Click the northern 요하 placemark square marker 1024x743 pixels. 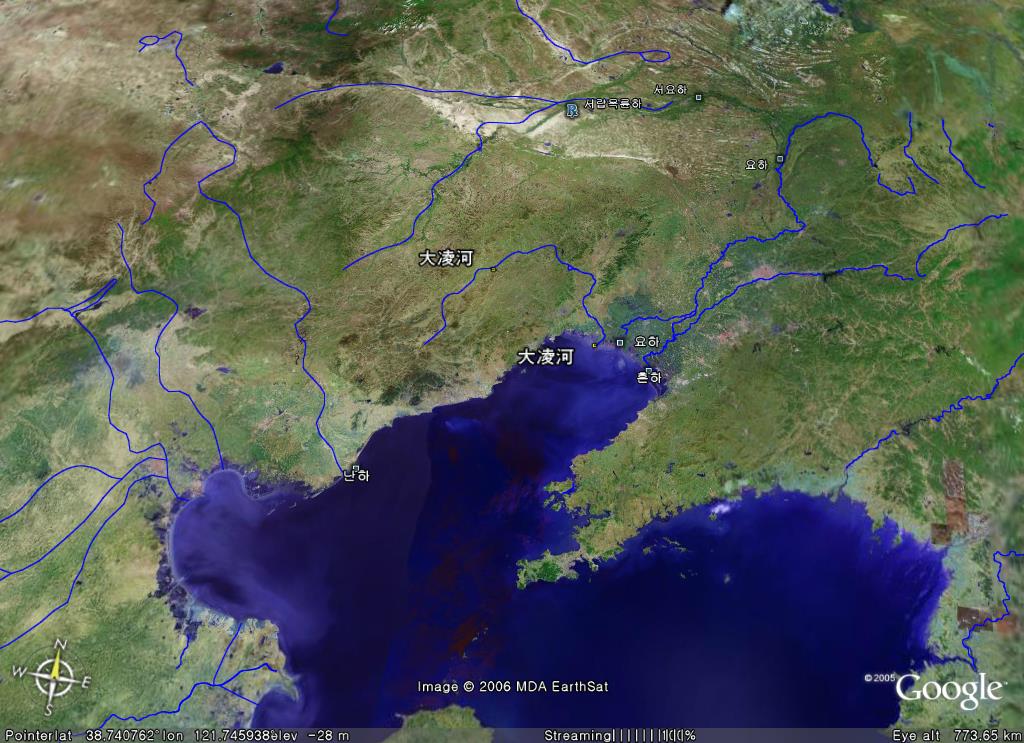[x=779, y=159]
